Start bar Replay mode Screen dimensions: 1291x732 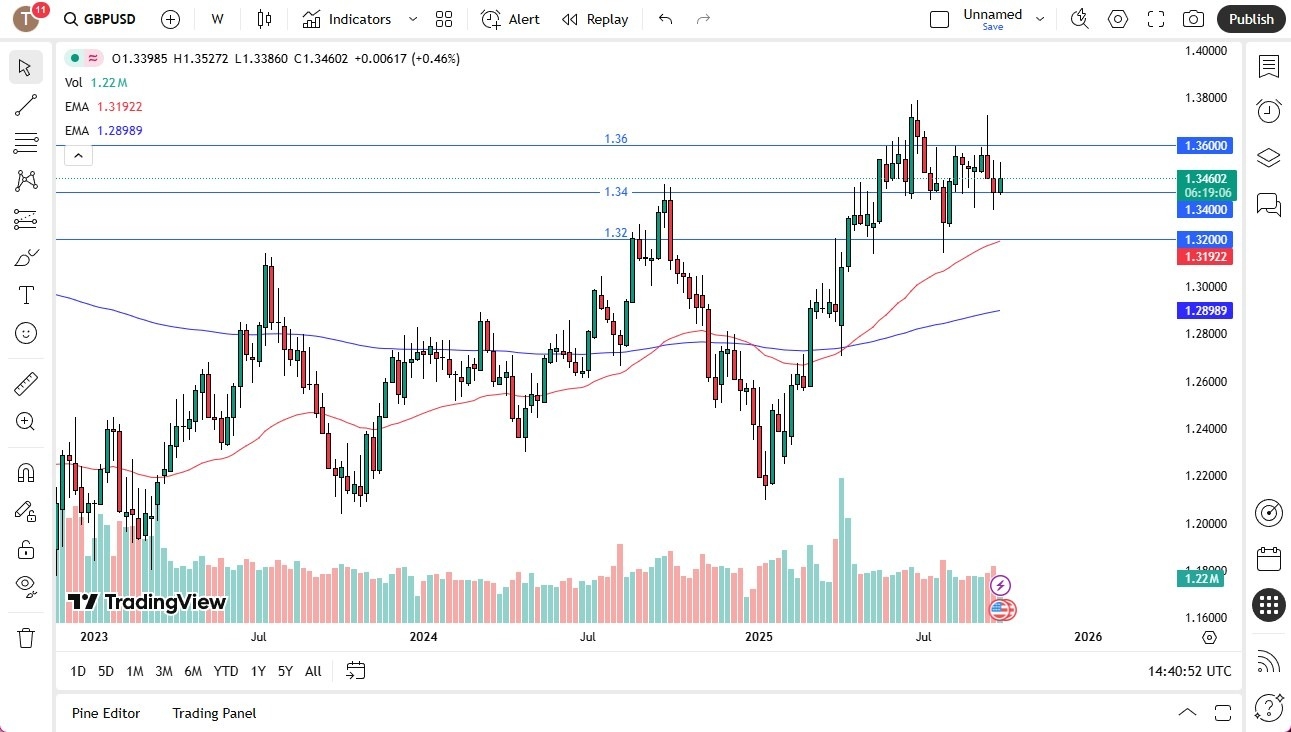(x=595, y=19)
